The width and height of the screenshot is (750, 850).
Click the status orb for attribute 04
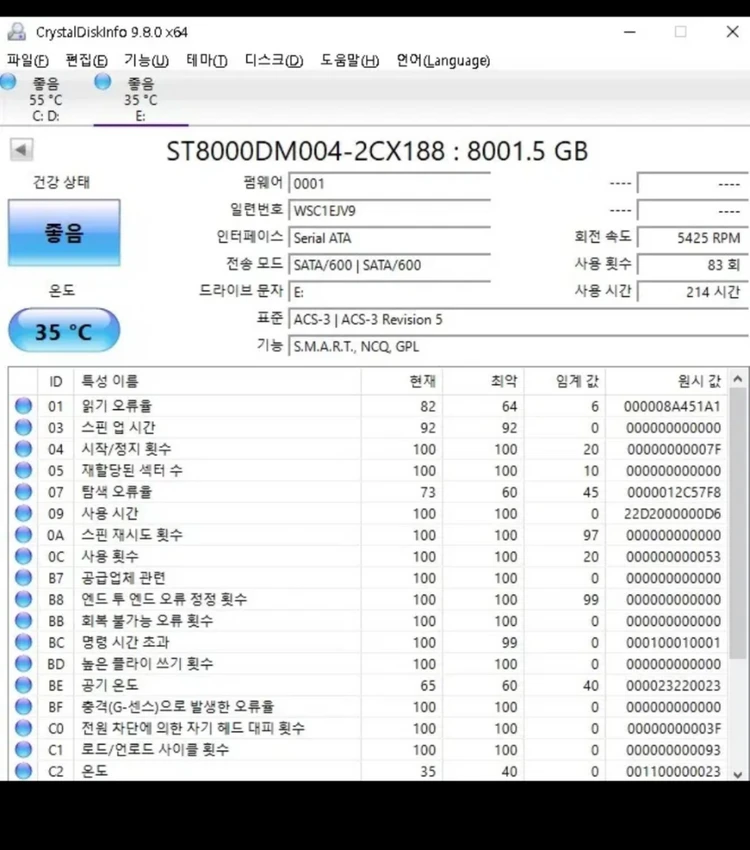pos(23,449)
